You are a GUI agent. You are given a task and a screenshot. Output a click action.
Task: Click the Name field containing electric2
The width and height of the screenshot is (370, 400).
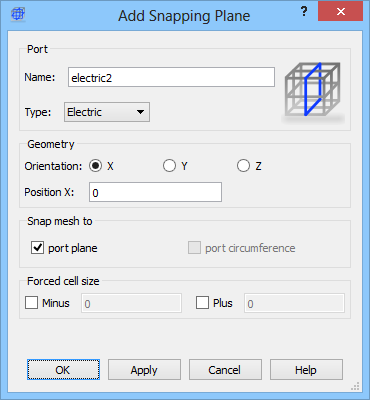pos(171,77)
